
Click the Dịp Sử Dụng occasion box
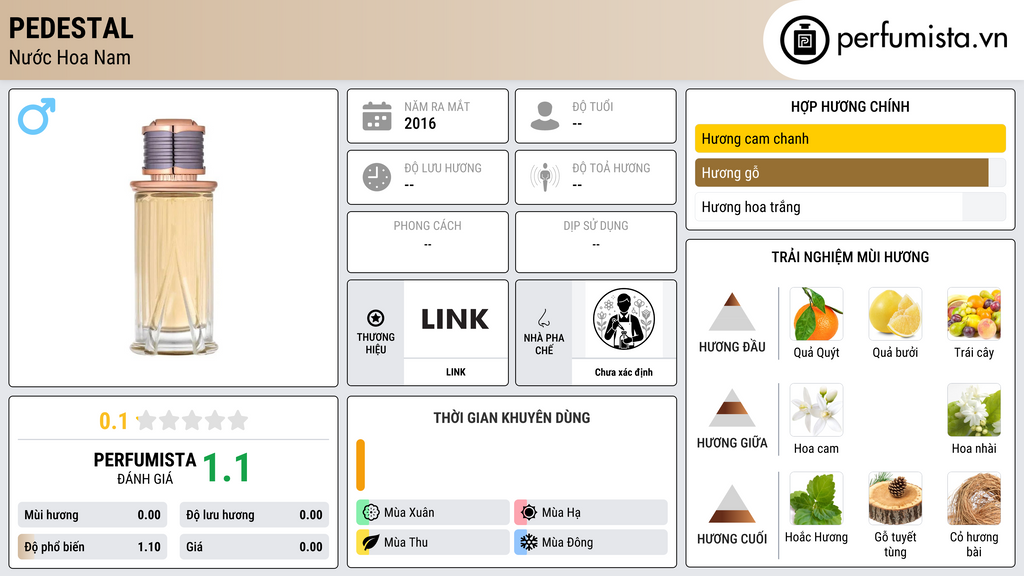click(x=596, y=242)
